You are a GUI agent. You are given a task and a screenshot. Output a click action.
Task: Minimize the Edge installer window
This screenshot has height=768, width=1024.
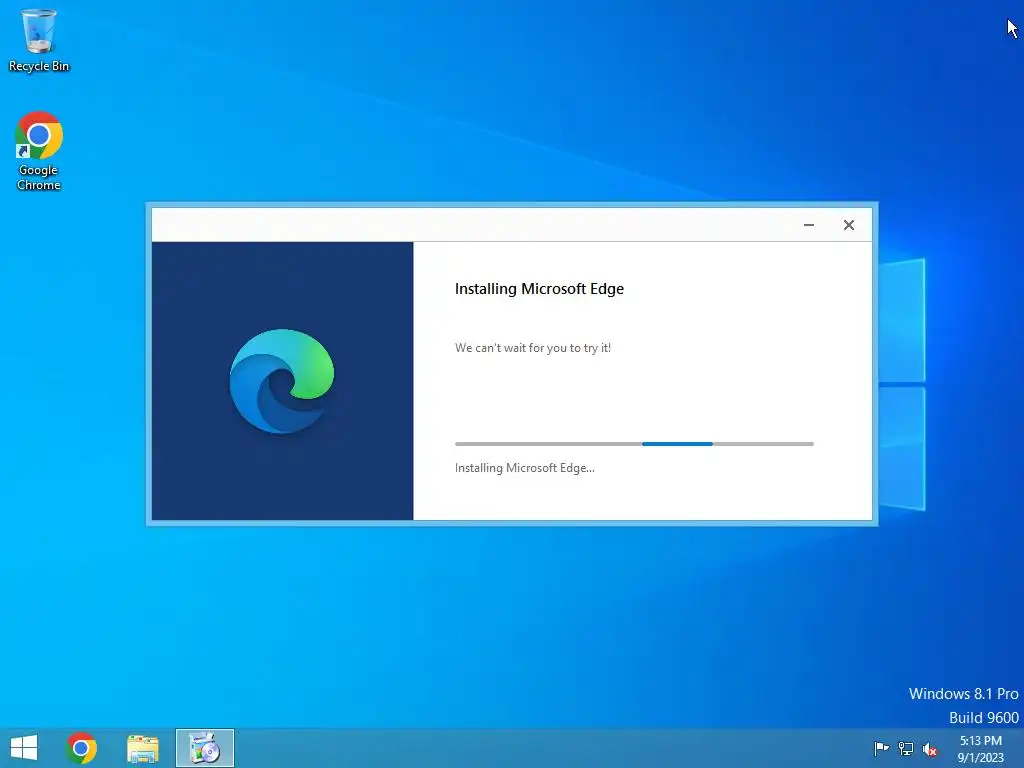808,225
